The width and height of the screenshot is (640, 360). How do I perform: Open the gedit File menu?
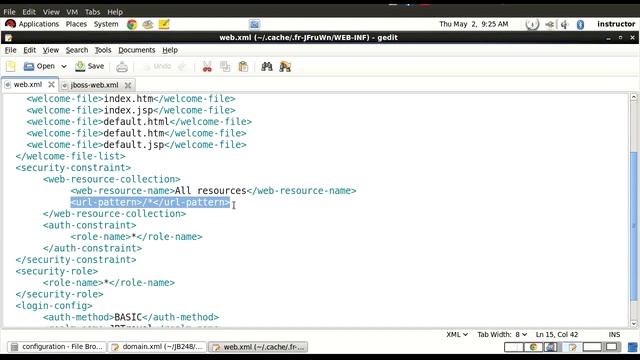pyautogui.click(x=11, y=50)
